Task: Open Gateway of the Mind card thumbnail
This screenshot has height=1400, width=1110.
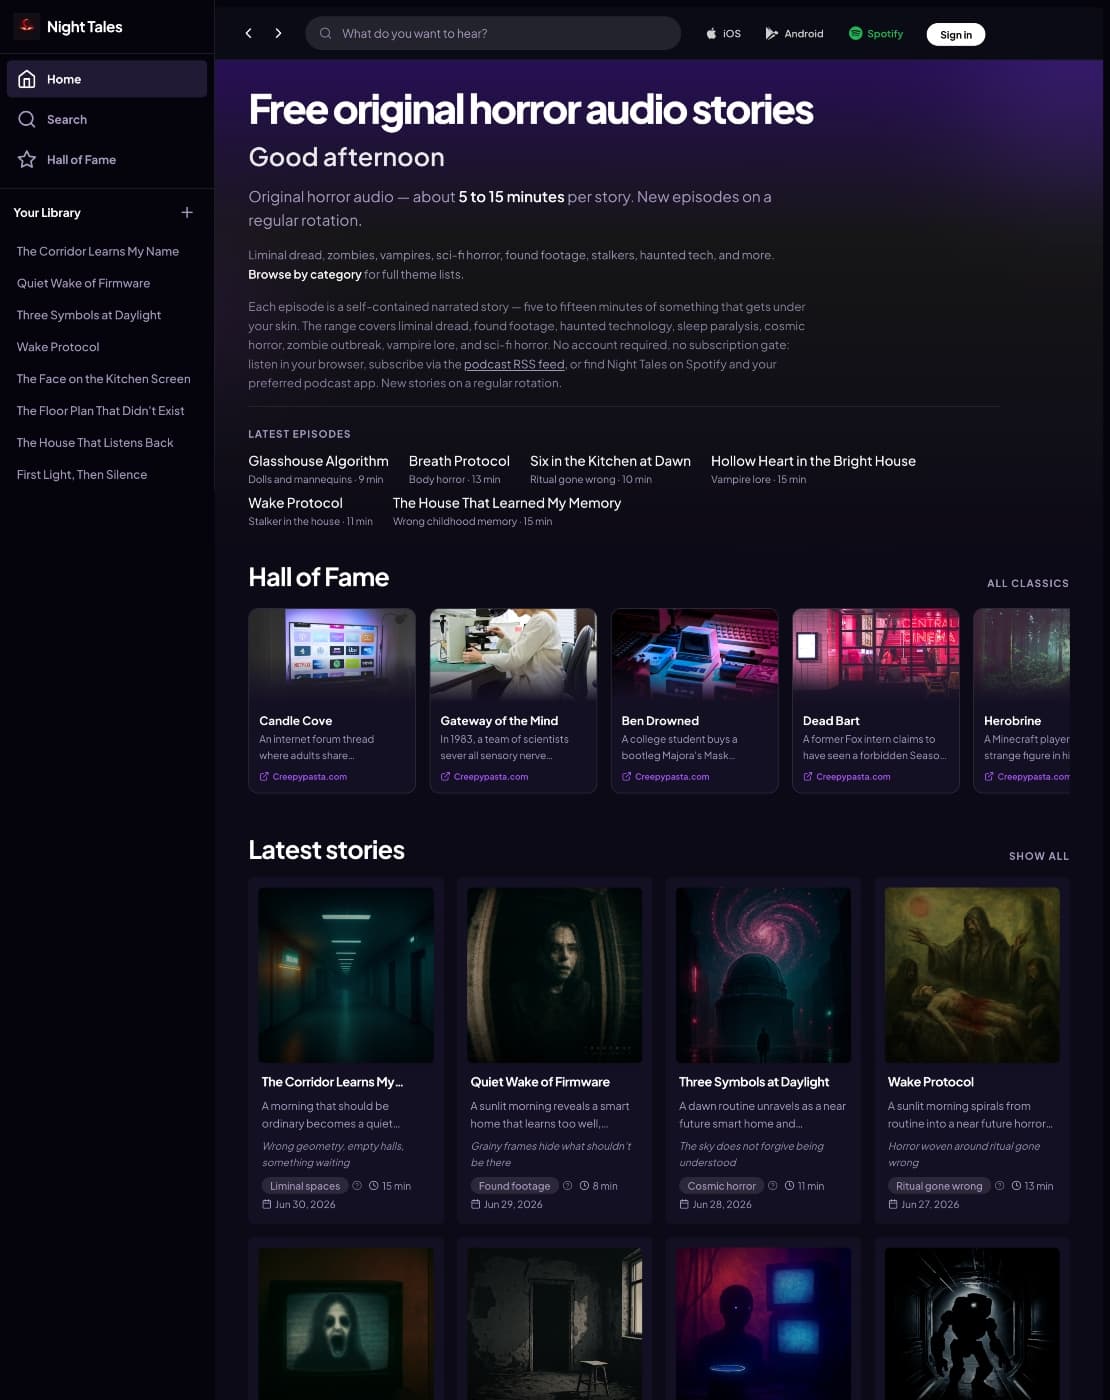Action: (x=513, y=653)
